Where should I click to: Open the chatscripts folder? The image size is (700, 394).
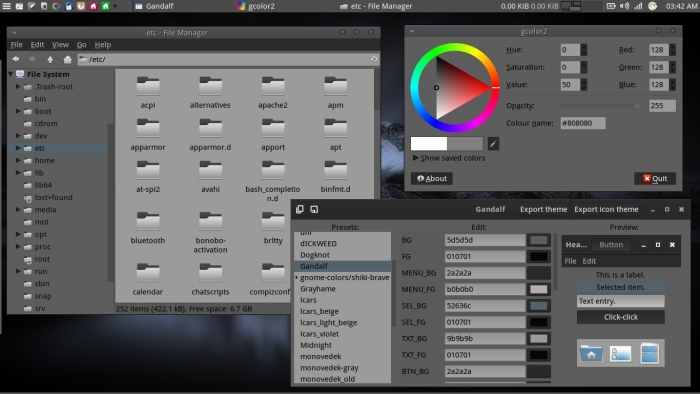pyautogui.click(x=210, y=279)
